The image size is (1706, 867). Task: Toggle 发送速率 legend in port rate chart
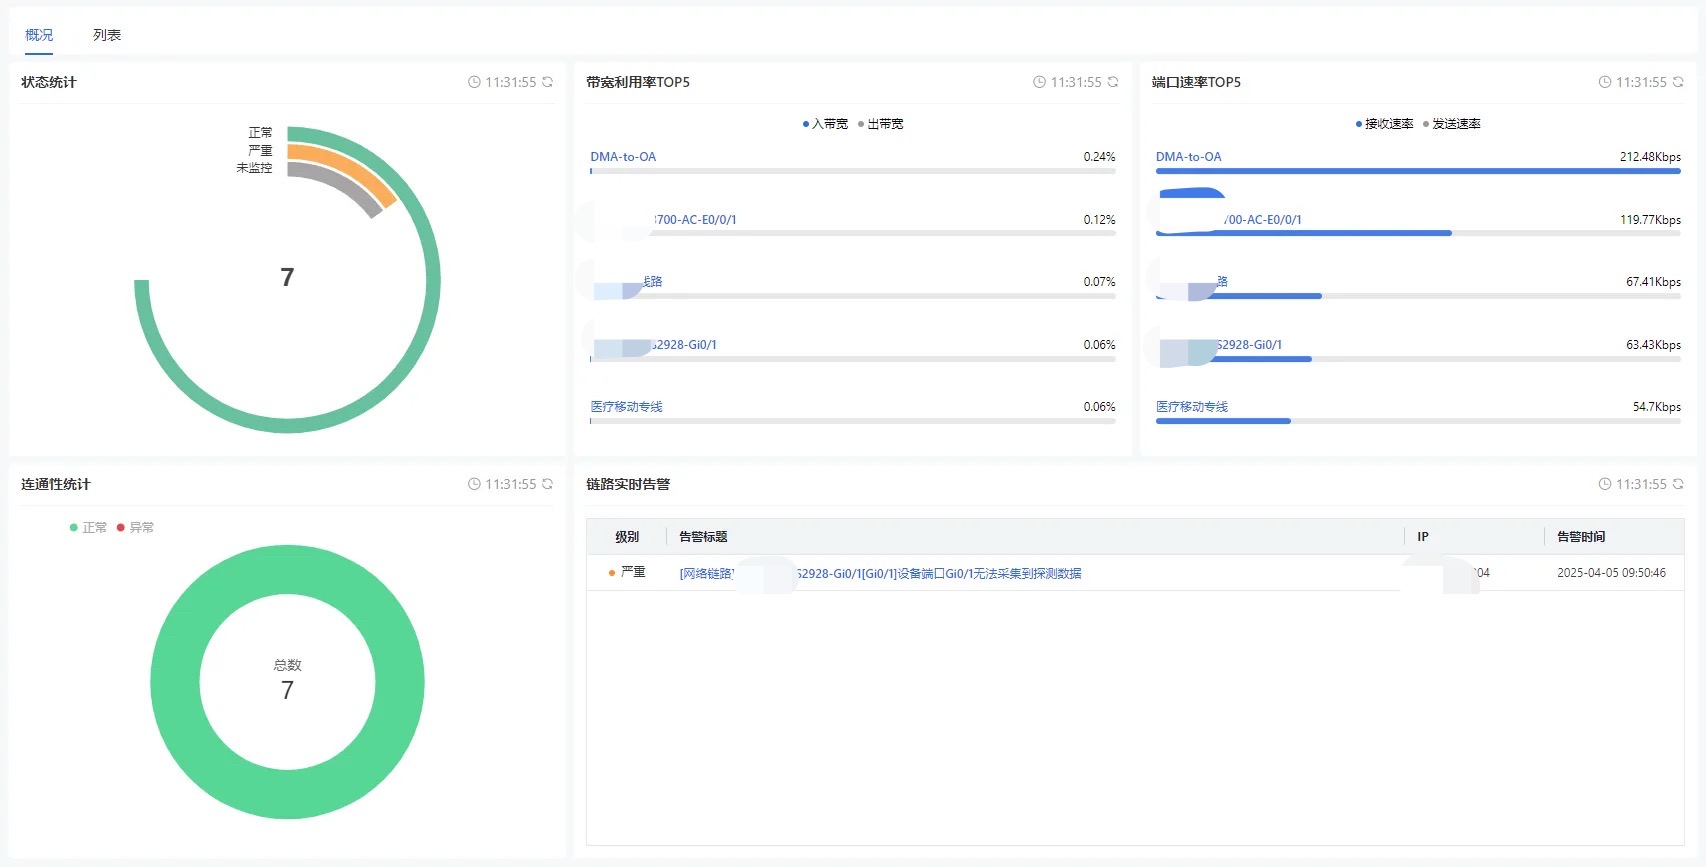point(1451,124)
